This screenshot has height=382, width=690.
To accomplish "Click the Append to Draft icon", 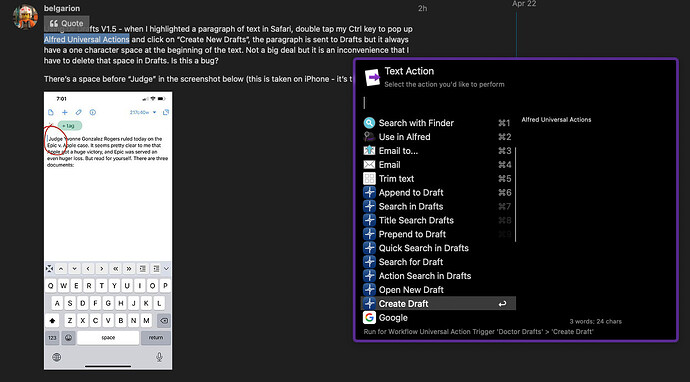I will point(369,192).
